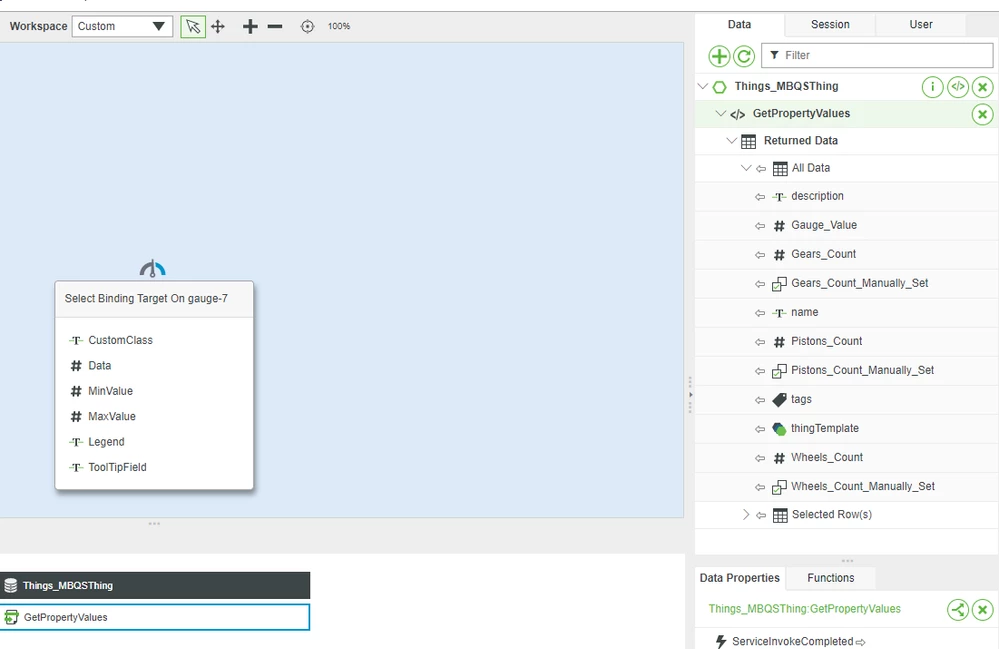999x649 pixels.
Task: Click the gauge widget on canvas
Action: (x=152, y=268)
